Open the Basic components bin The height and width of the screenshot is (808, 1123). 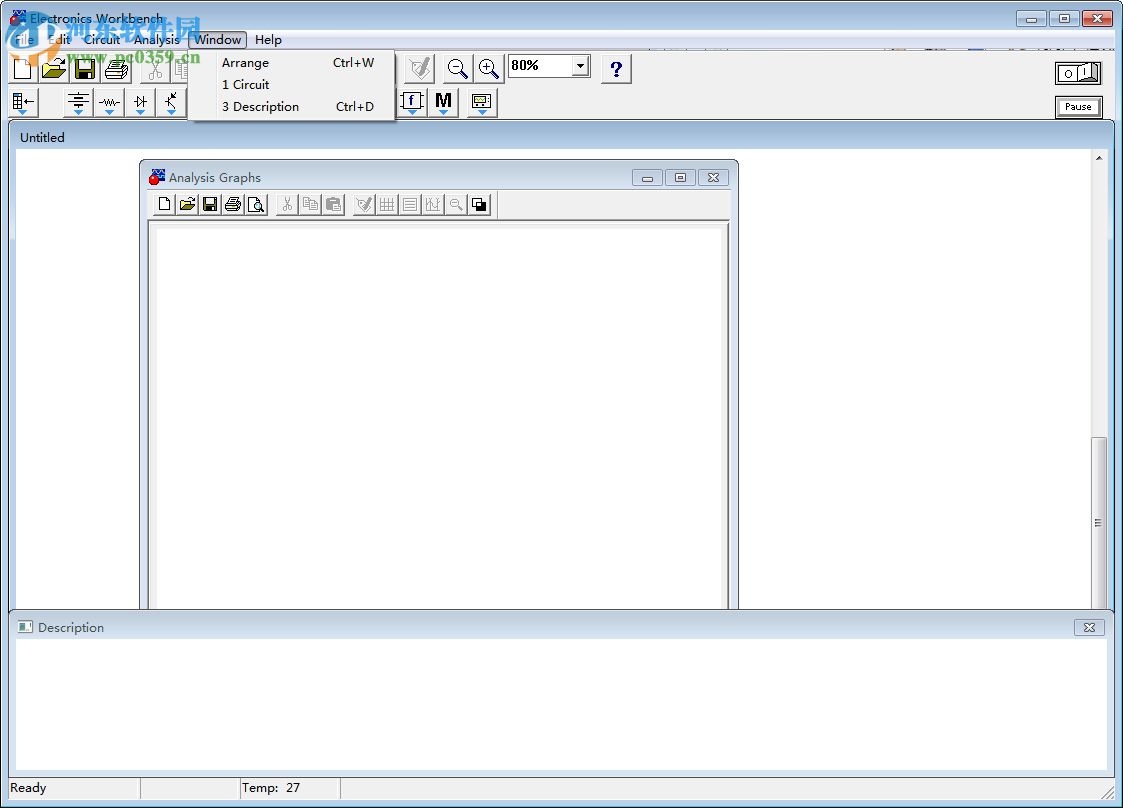pos(108,100)
